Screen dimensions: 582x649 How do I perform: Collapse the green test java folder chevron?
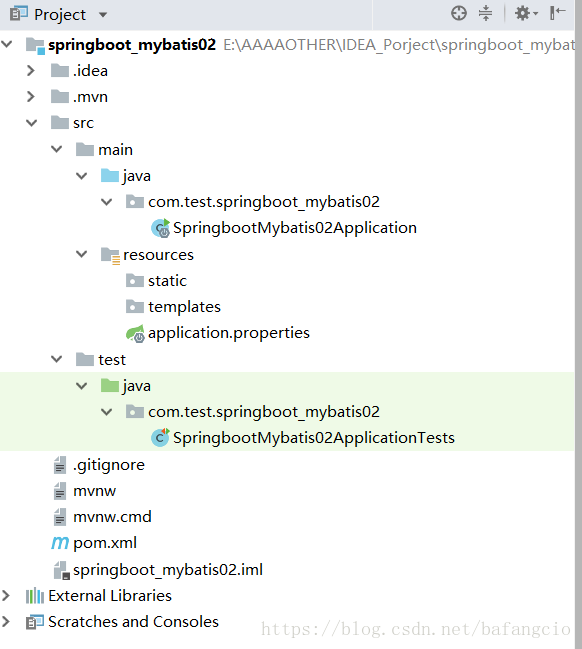pos(82,386)
